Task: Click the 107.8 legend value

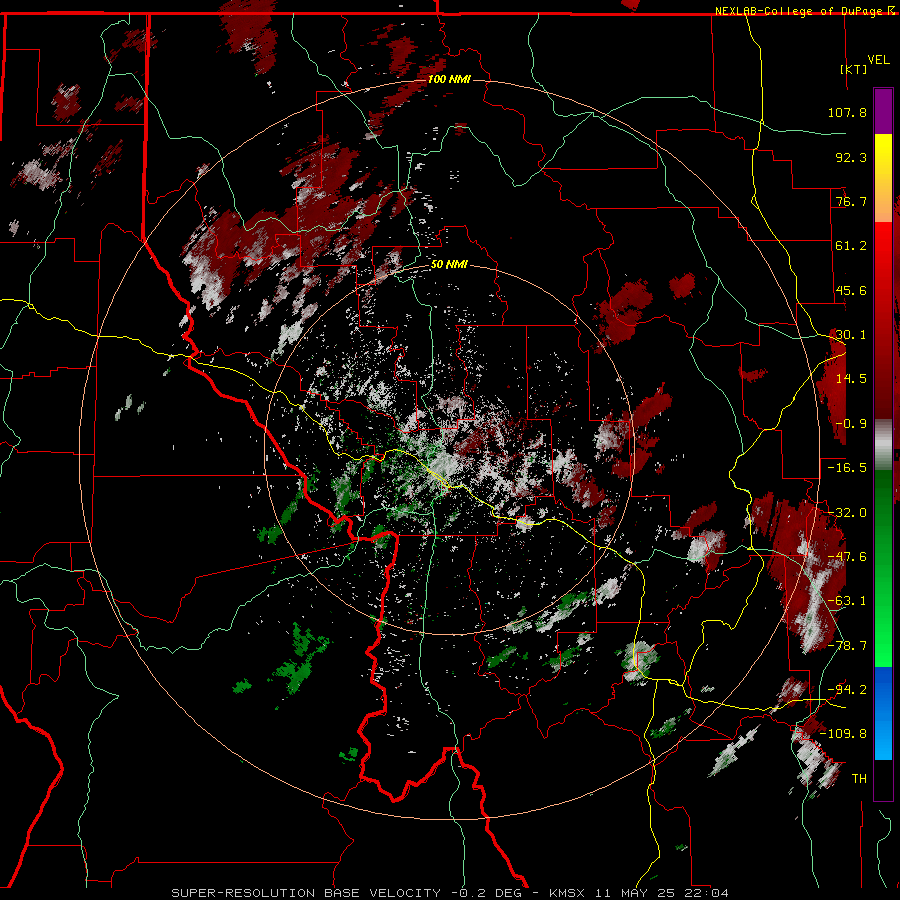Action: [x=847, y=112]
